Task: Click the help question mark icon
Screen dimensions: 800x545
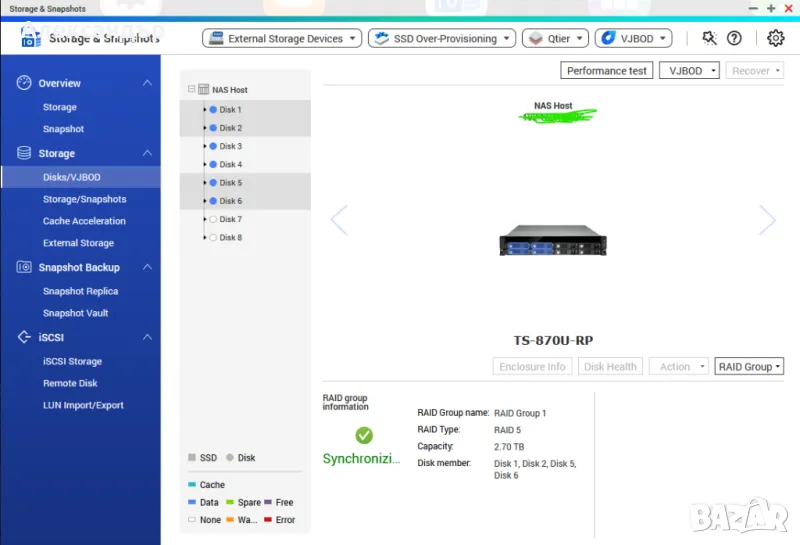Action: click(734, 38)
